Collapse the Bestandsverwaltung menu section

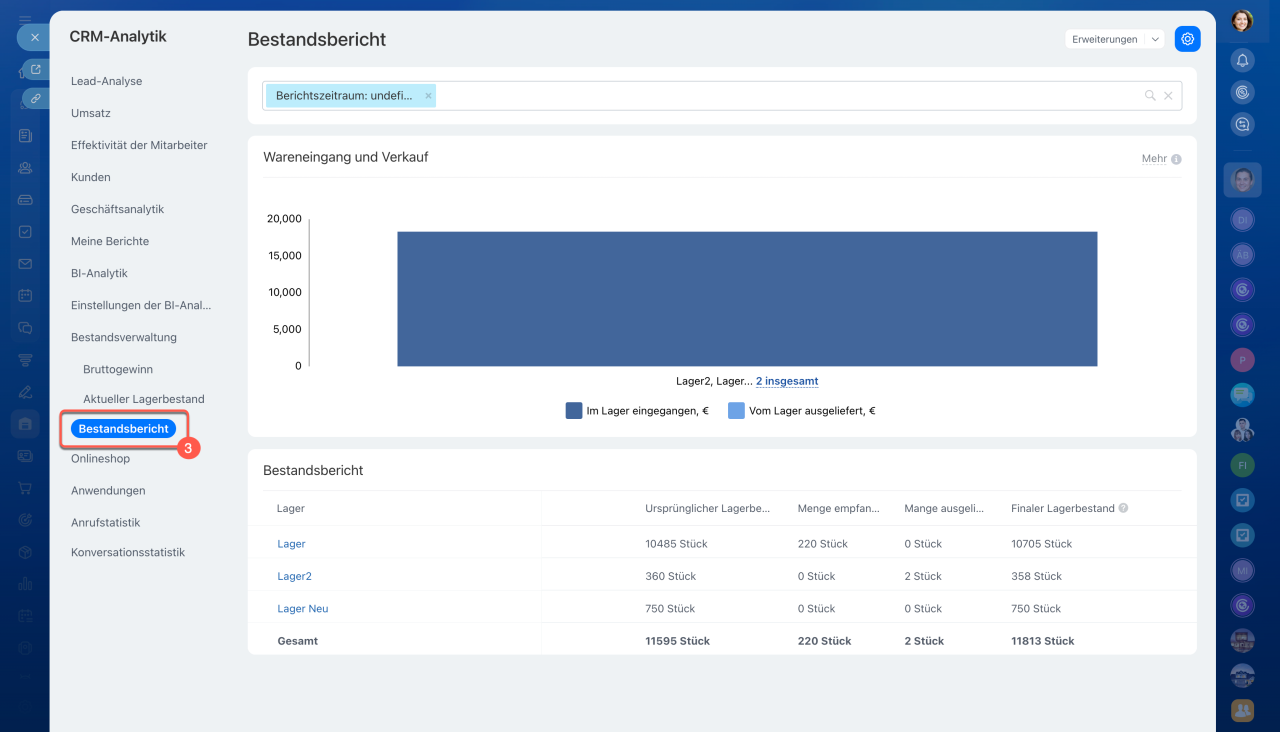(123, 337)
